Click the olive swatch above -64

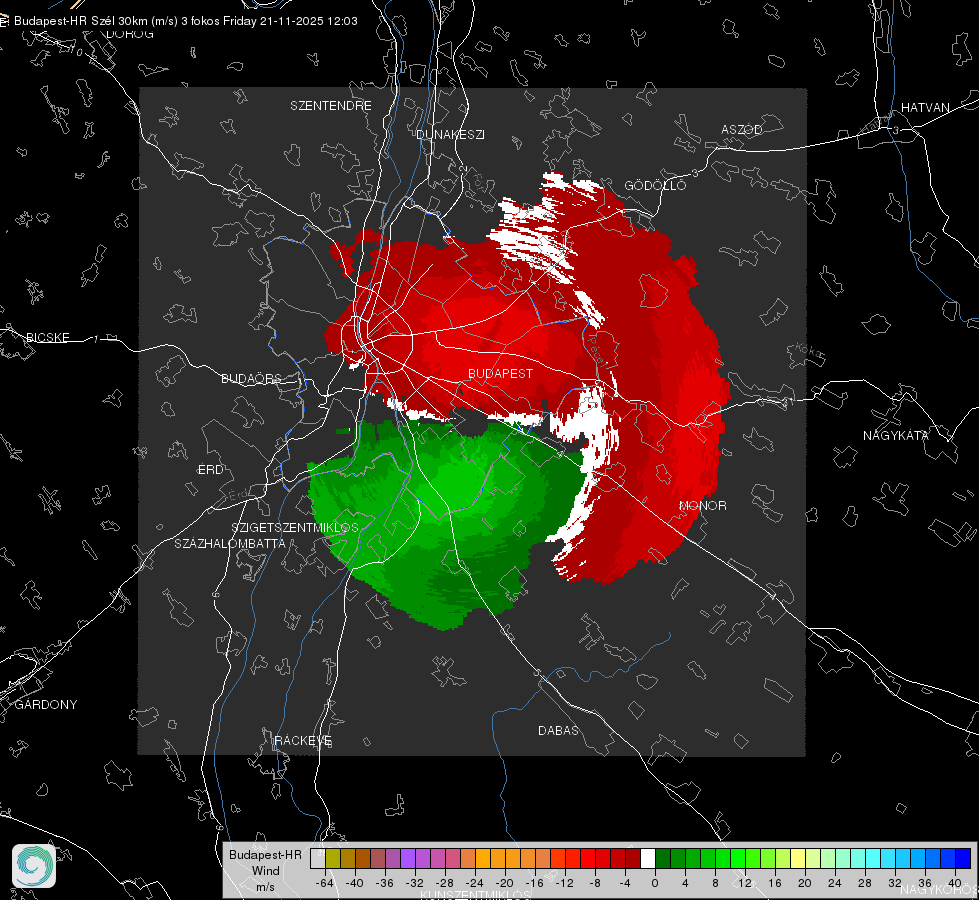(333, 858)
